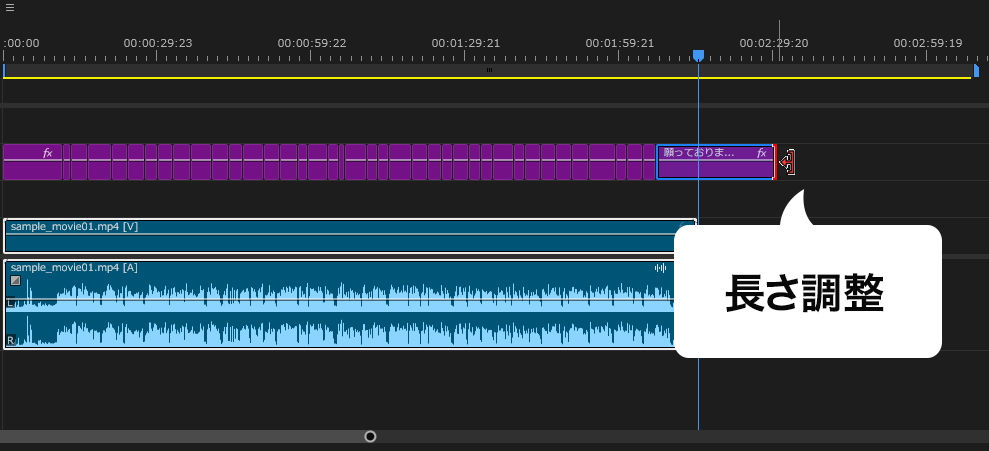Open the timeline panel hamburger menu
Image resolution: width=989 pixels, height=451 pixels.
[x=9, y=8]
